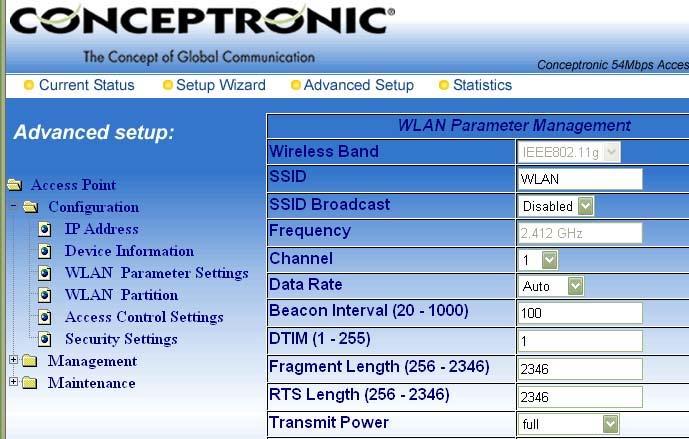Viewport: 689px width, 439px height.
Task: Click the yellow bullet beside Current Status
Action: (29, 85)
